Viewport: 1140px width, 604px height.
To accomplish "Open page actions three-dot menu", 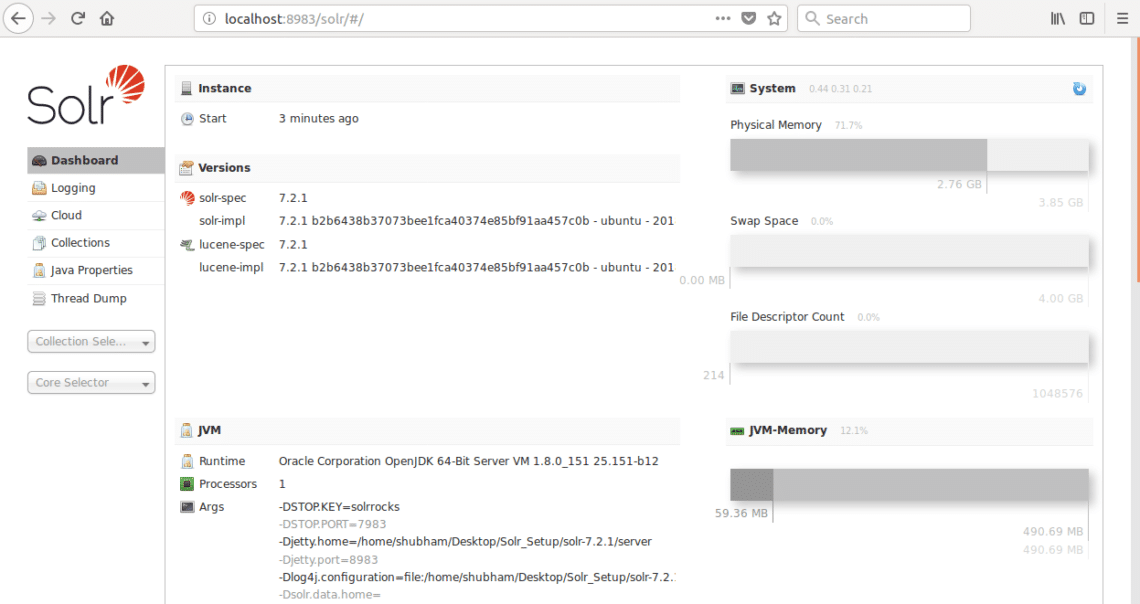I will 723,19.
